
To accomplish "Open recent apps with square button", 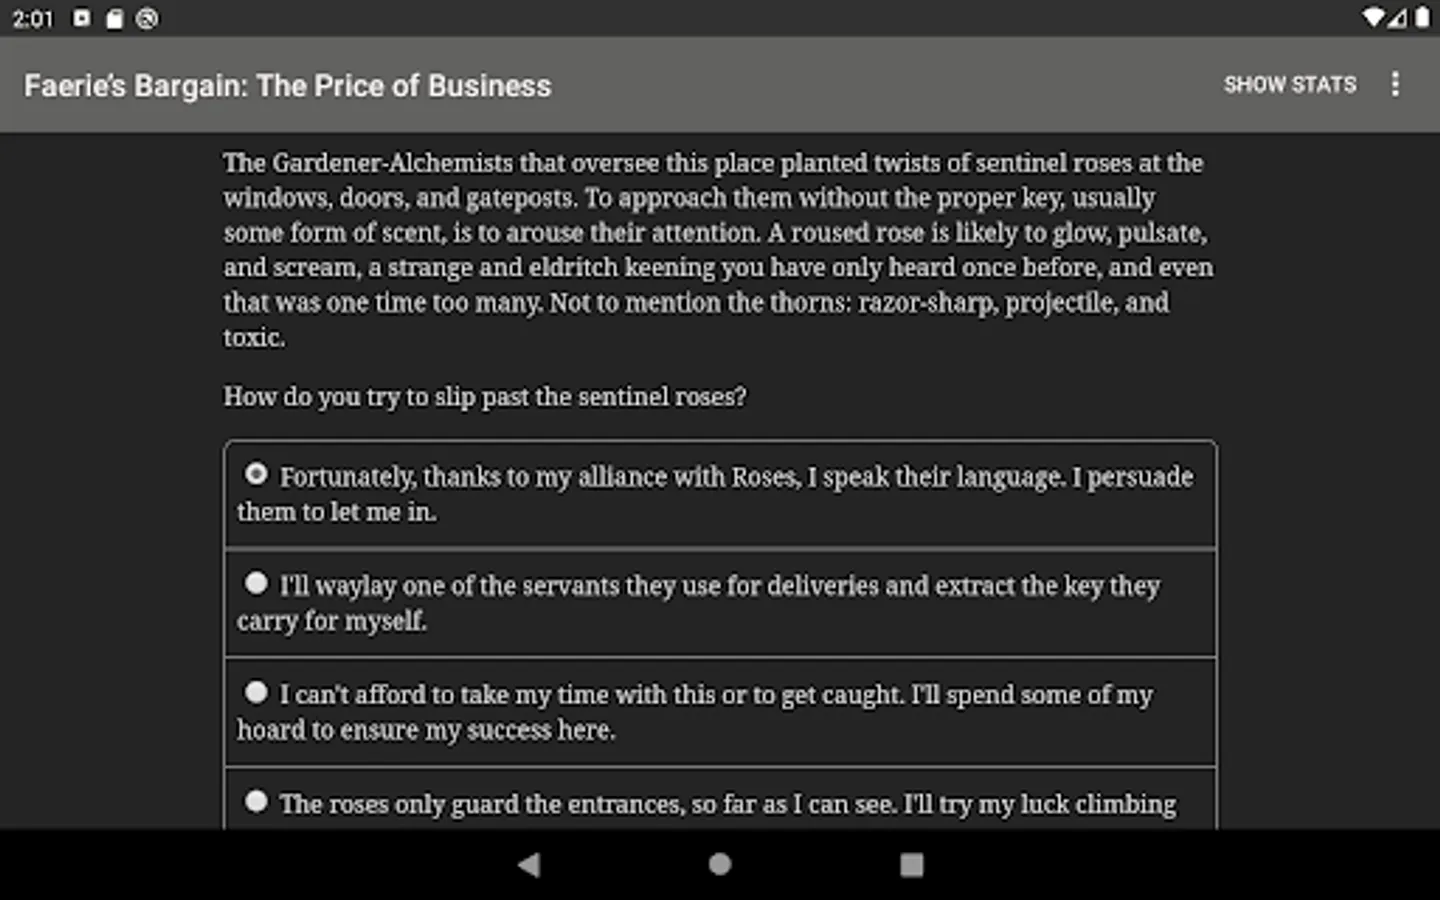I will pyautogui.click(x=911, y=864).
